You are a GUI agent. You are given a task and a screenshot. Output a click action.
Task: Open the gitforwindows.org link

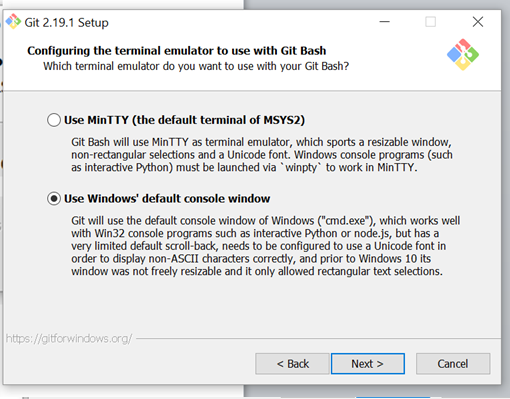(69, 339)
